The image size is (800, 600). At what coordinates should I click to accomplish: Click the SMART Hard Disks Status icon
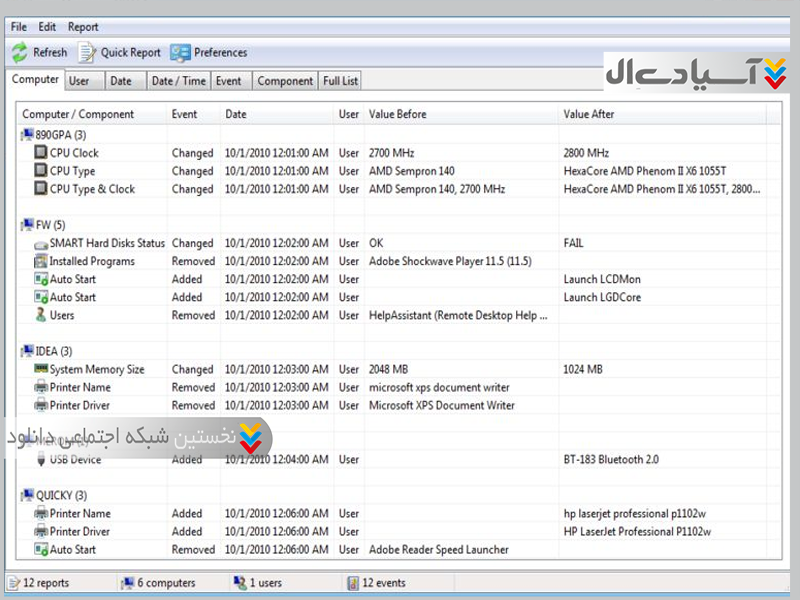(x=40, y=243)
